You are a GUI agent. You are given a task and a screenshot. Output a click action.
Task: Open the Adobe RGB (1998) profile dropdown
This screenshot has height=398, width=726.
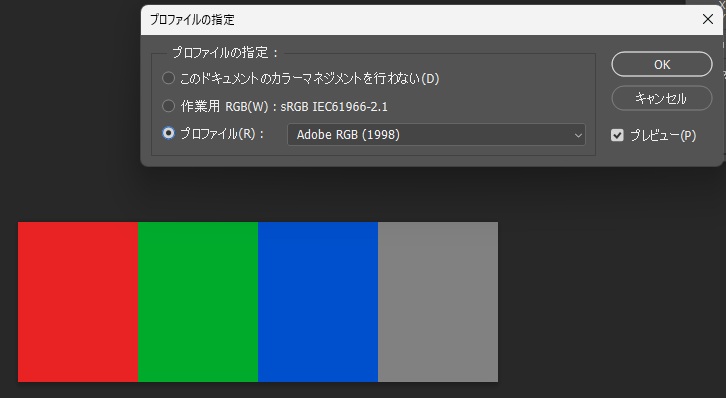pos(436,135)
